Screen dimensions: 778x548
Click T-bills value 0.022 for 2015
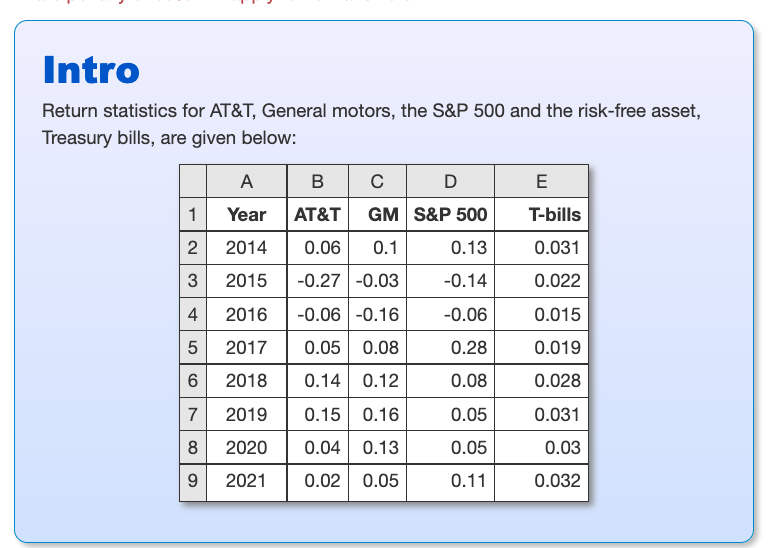[541, 281]
